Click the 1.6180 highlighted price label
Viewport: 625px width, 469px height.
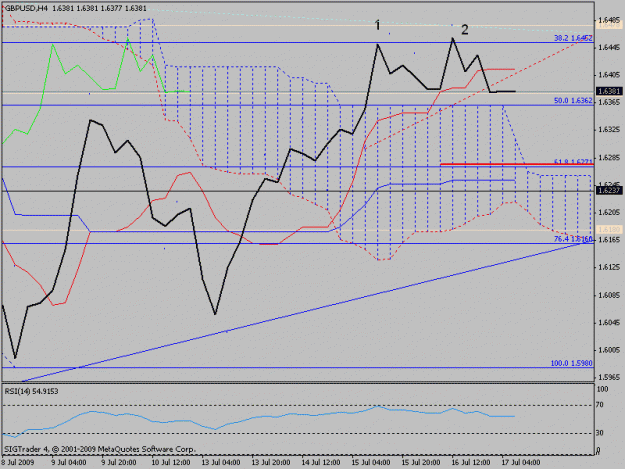pos(609,230)
